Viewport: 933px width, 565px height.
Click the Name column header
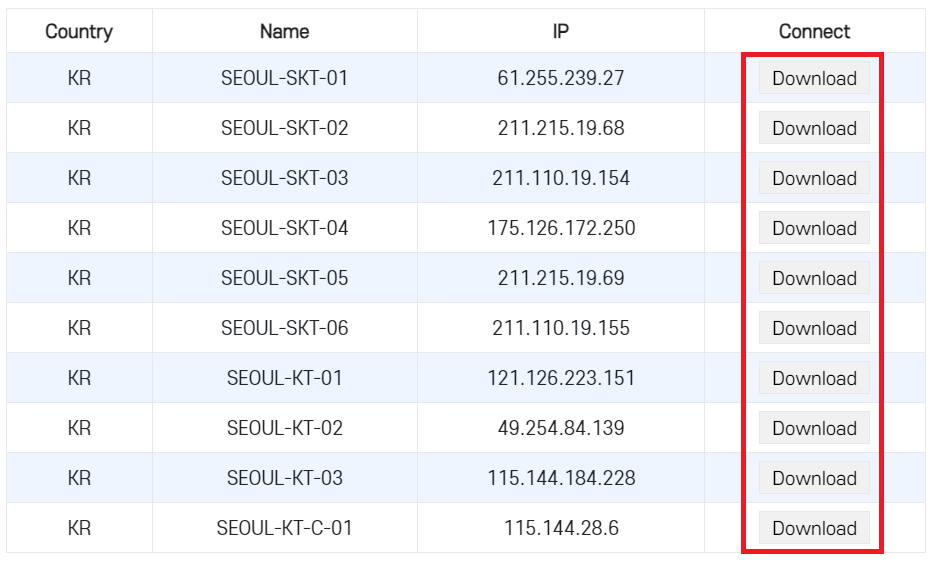pos(284,31)
